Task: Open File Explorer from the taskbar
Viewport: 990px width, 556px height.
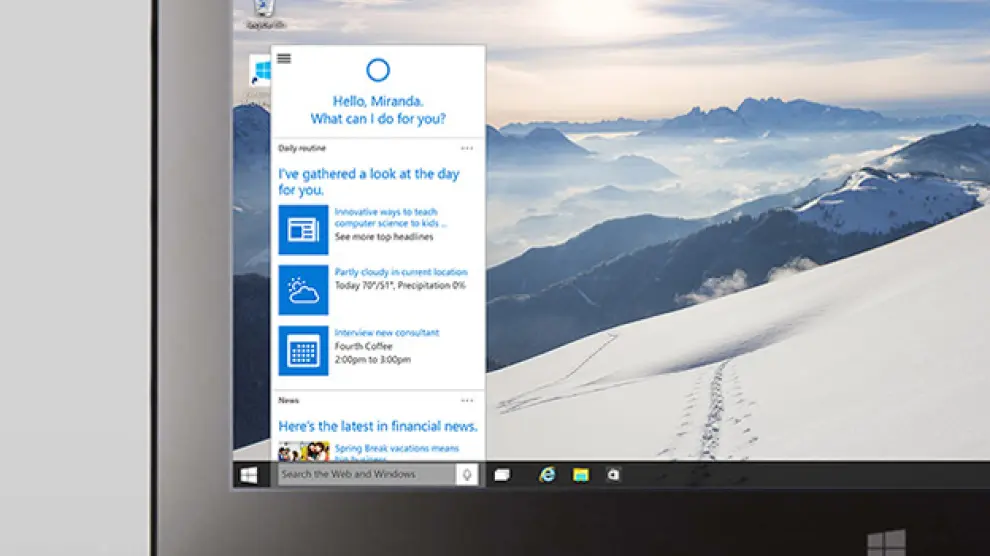Action: tap(580, 475)
